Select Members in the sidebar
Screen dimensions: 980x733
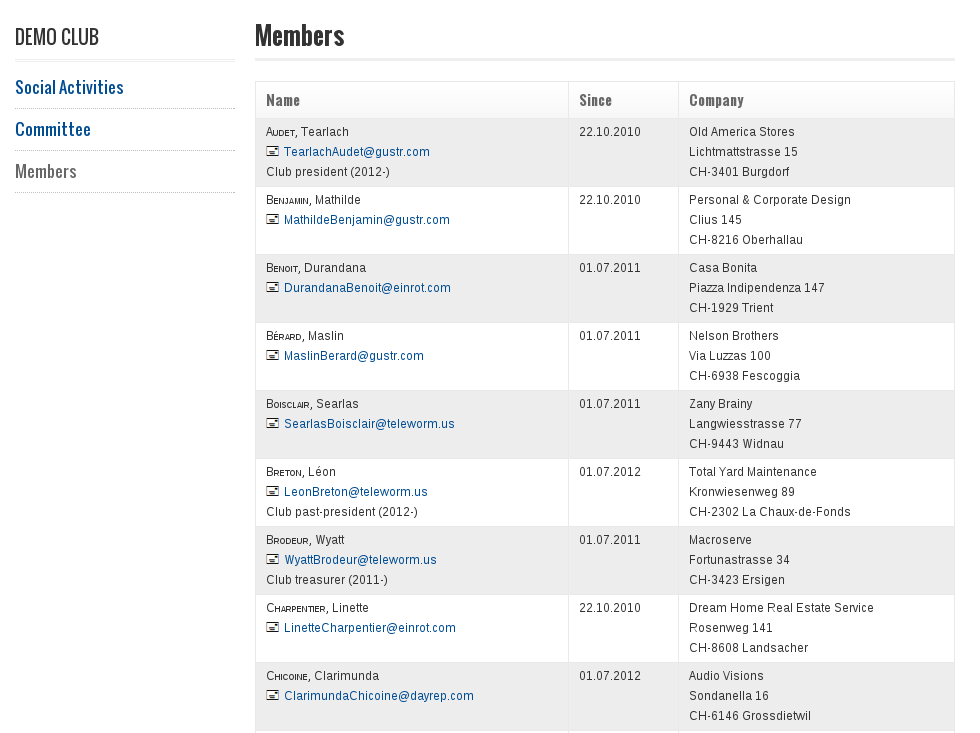pos(46,171)
